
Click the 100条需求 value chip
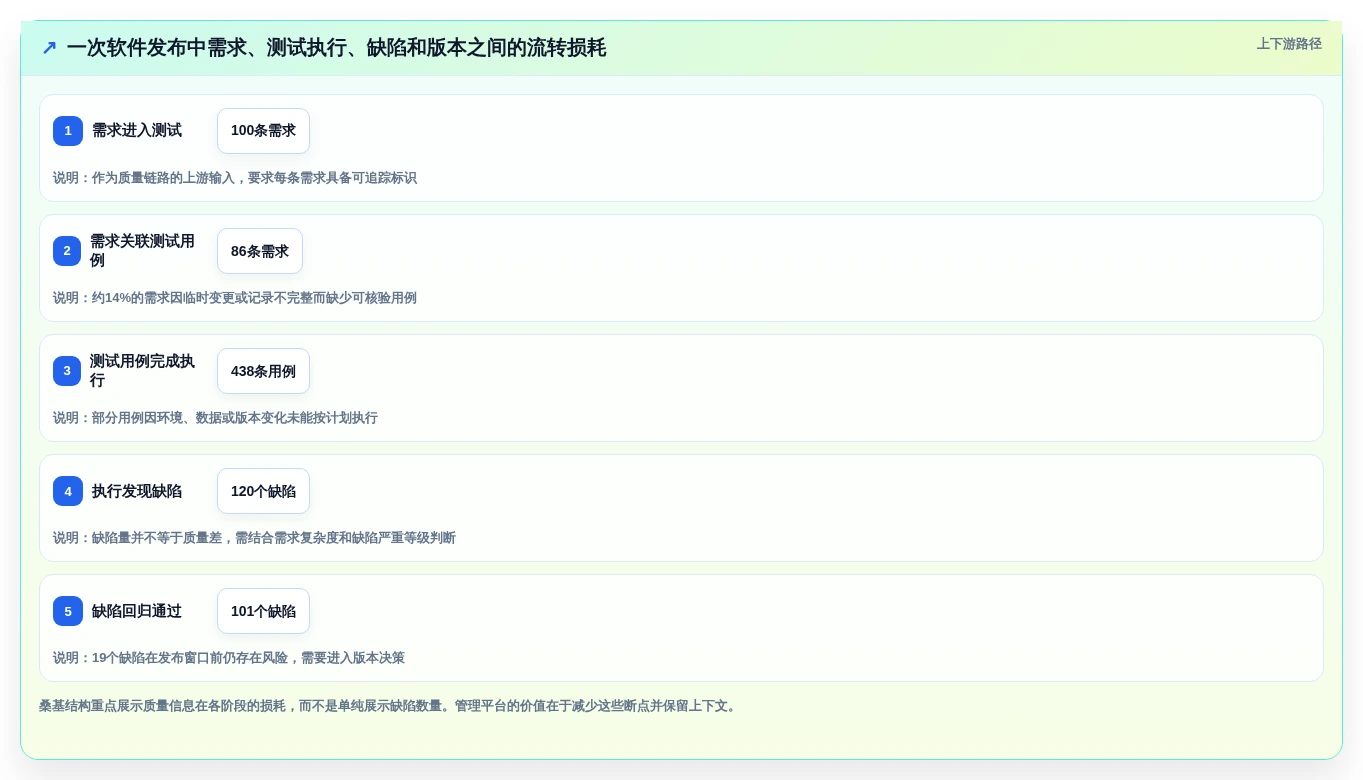click(263, 131)
